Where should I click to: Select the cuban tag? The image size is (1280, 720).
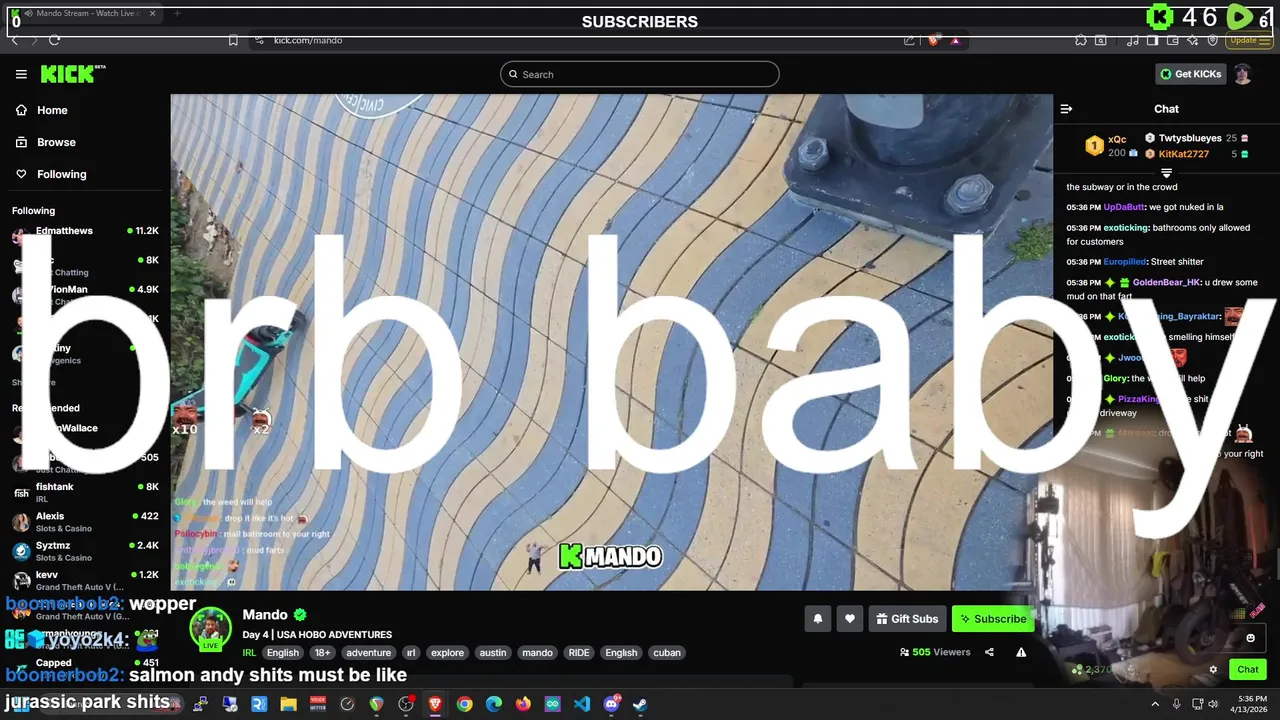tap(667, 653)
